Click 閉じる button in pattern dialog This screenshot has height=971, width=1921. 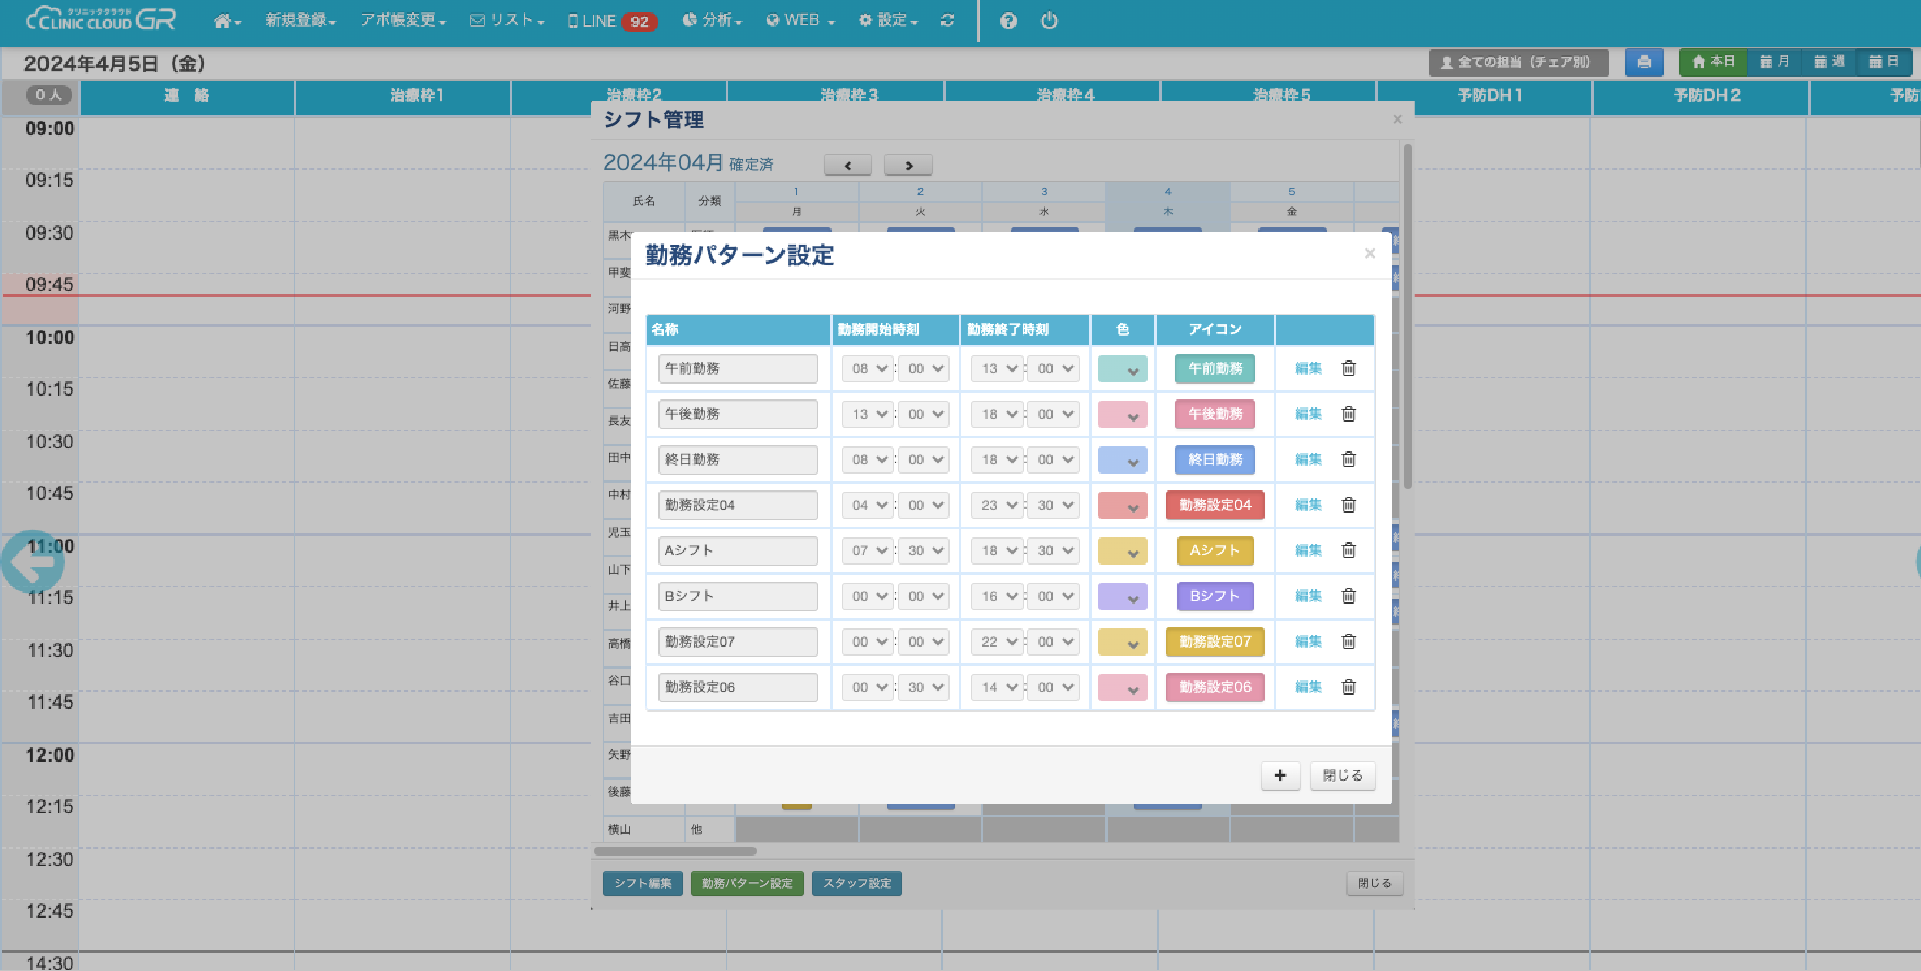tap(1342, 776)
